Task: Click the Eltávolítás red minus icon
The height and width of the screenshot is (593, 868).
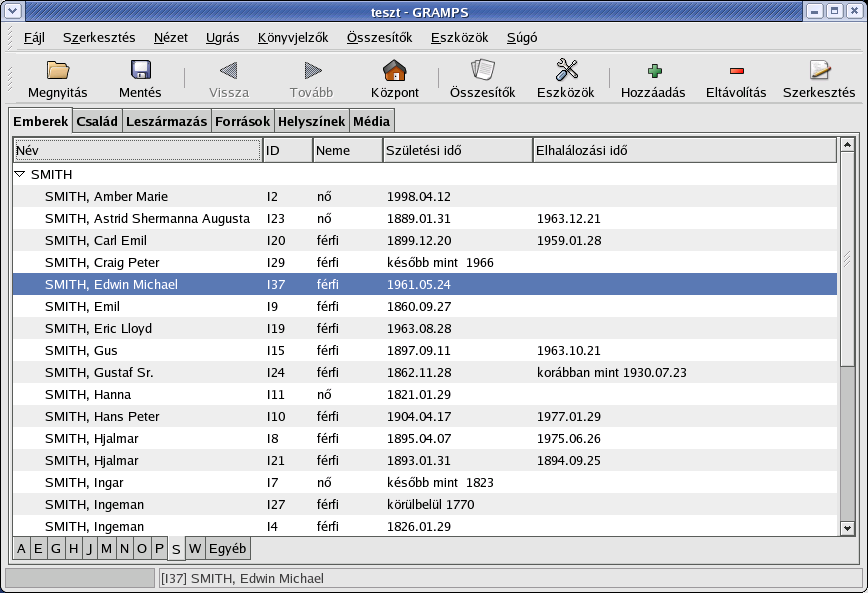Action: tap(736, 71)
